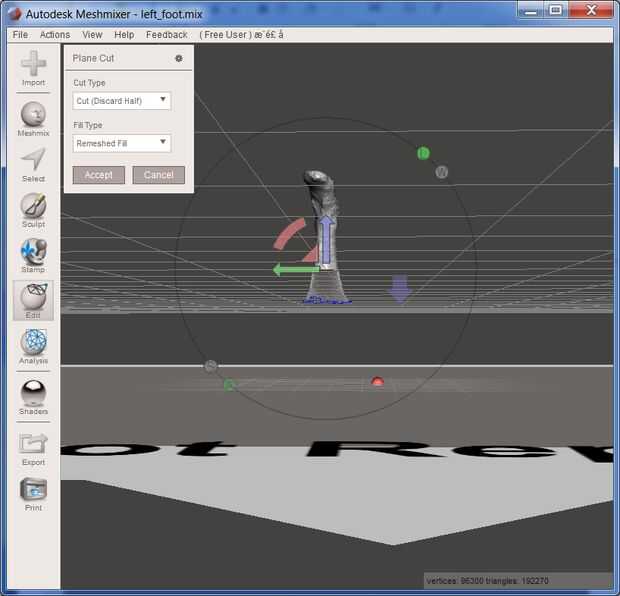The height and width of the screenshot is (596, 620).
Task: Click the red dot handle near the circle's bottom
Action: [x=378, y=381]
